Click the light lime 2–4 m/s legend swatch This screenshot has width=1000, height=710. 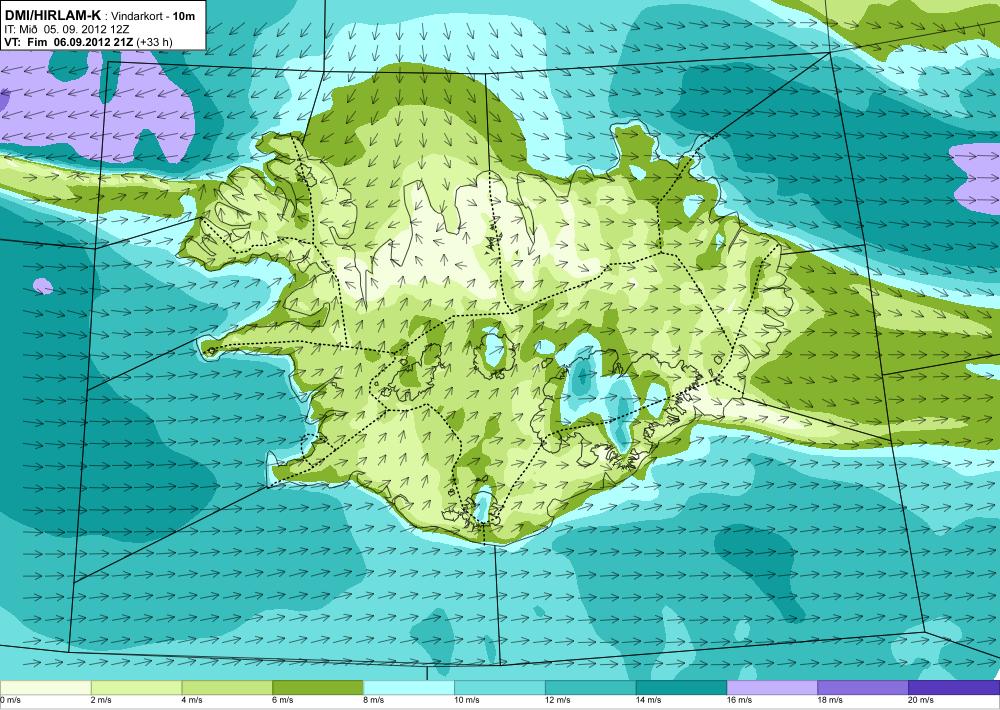click(x=136, y=688)
